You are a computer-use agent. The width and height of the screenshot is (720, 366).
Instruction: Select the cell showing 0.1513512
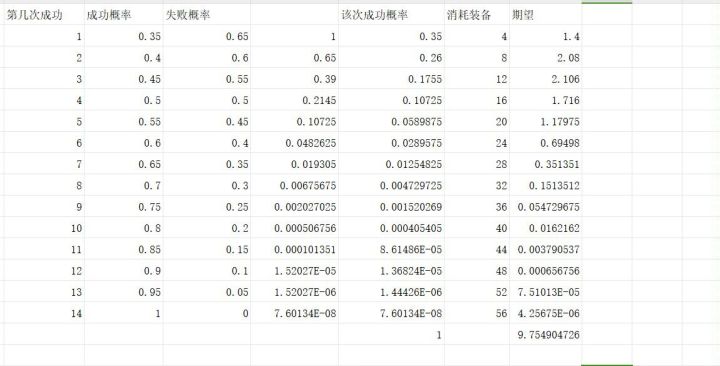tap(546, 186)
